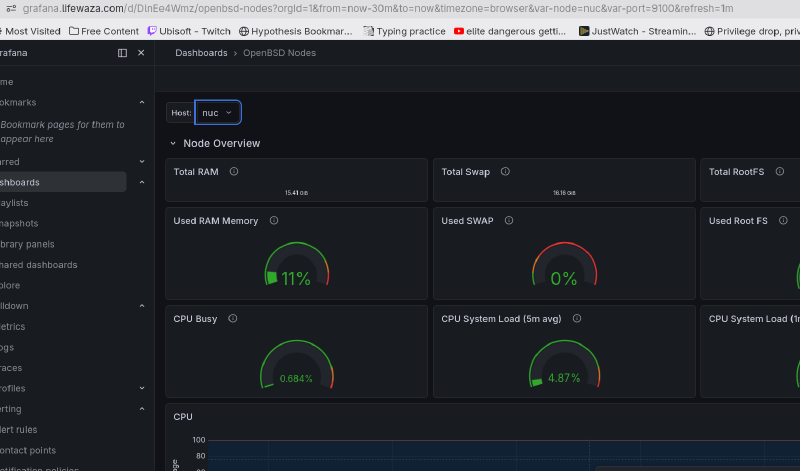Open the CPU Busy info icon
This screenshot has width=800, height=471.
click(x=233, y=318)
